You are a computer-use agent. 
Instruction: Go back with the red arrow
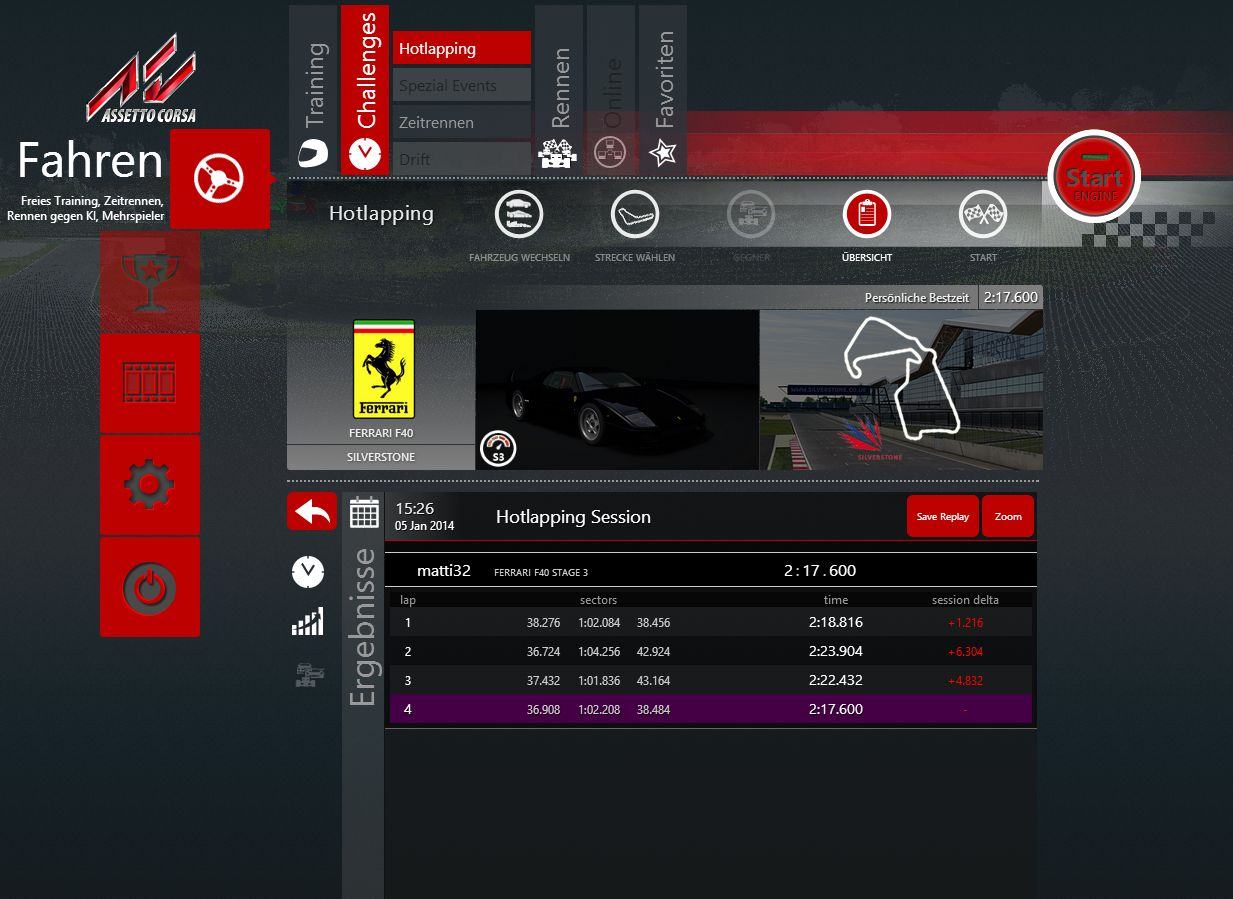[312, 512]
